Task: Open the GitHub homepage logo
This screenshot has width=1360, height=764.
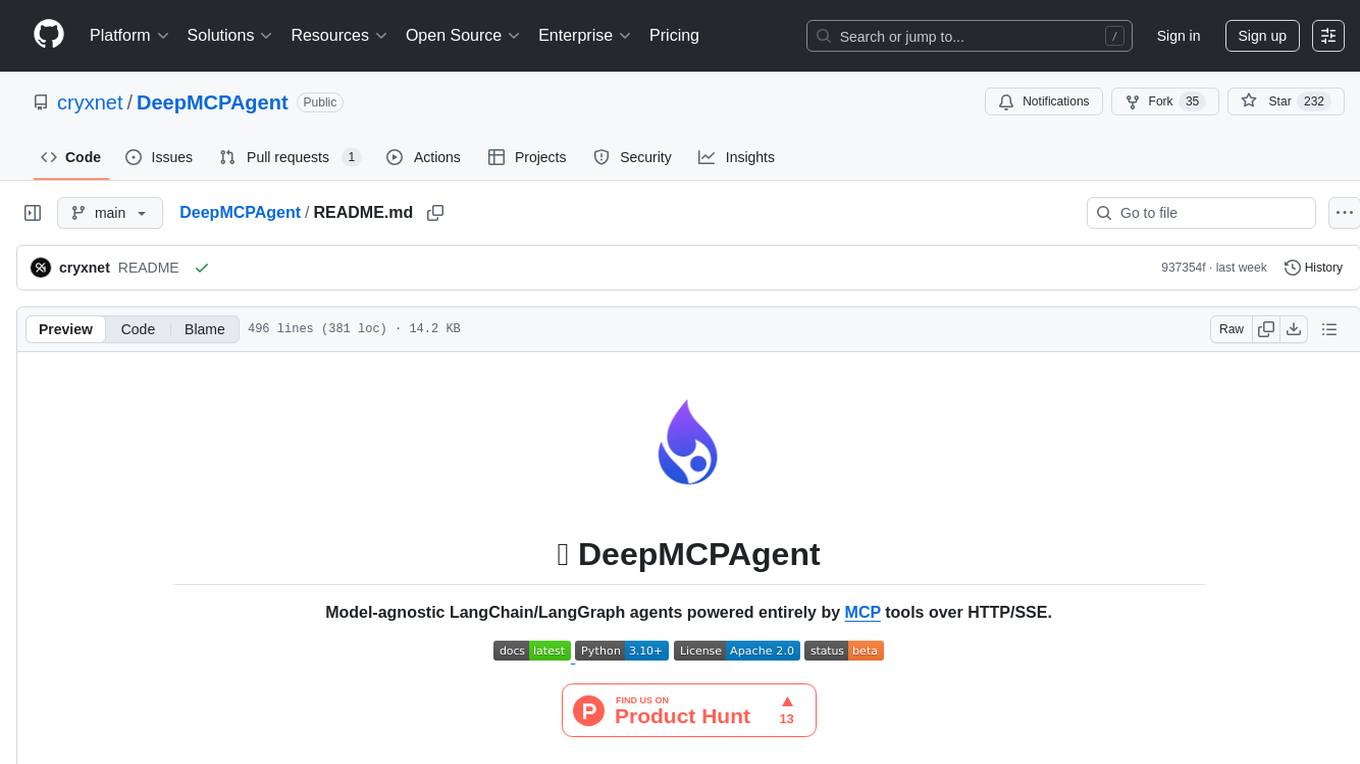Action: (49, 35)
